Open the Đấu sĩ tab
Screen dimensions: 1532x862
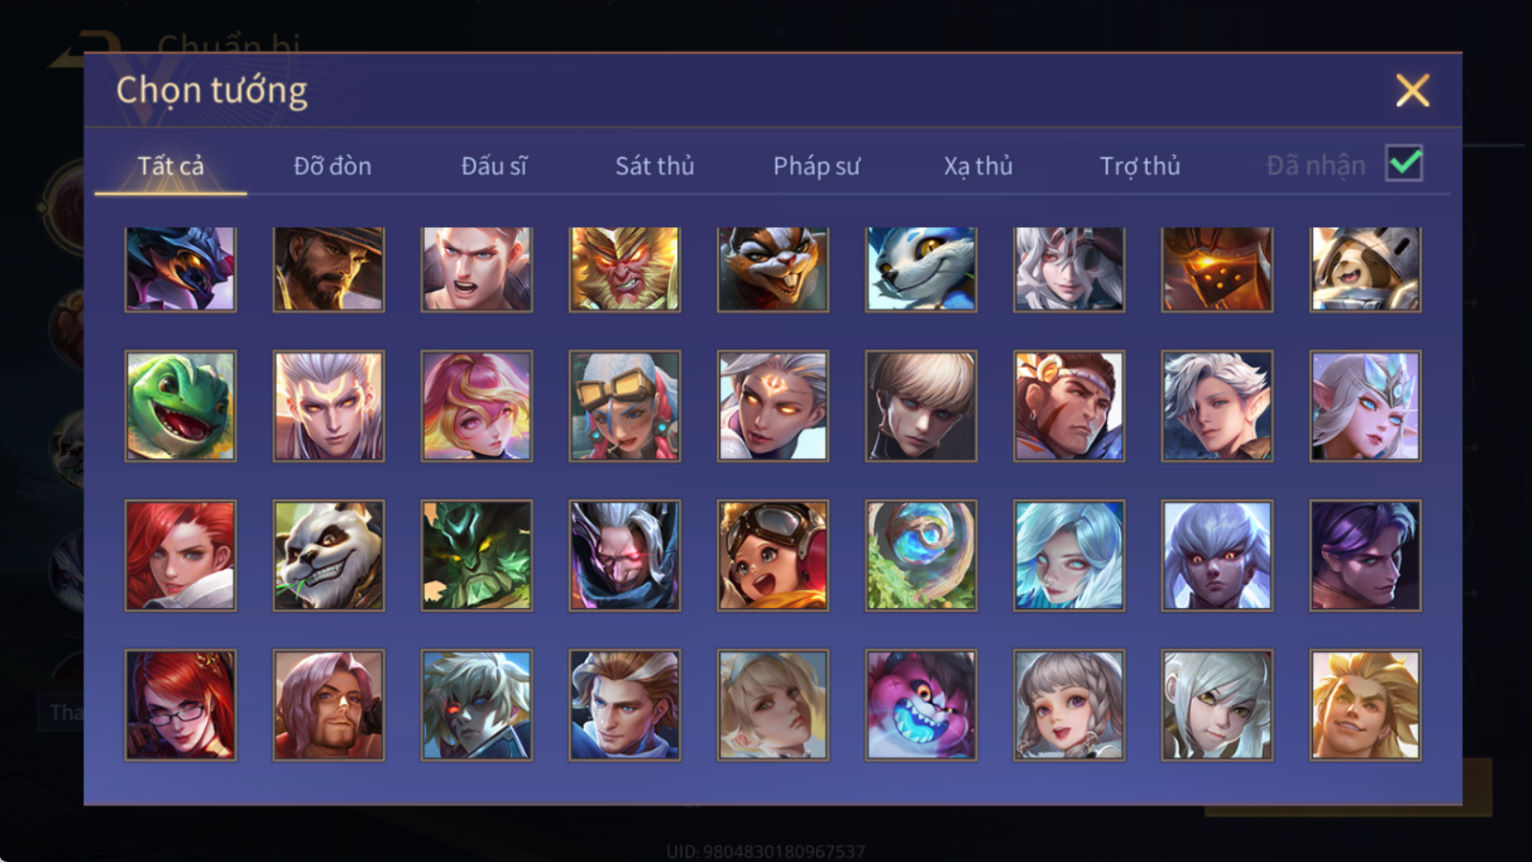[x=494, y=166]
